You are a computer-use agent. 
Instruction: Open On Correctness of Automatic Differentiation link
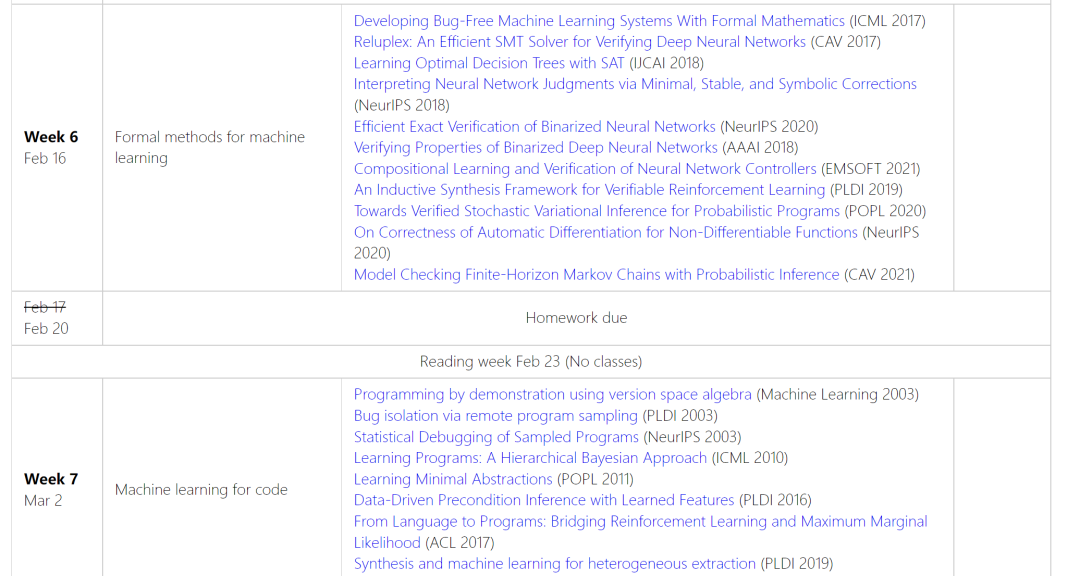605,232
